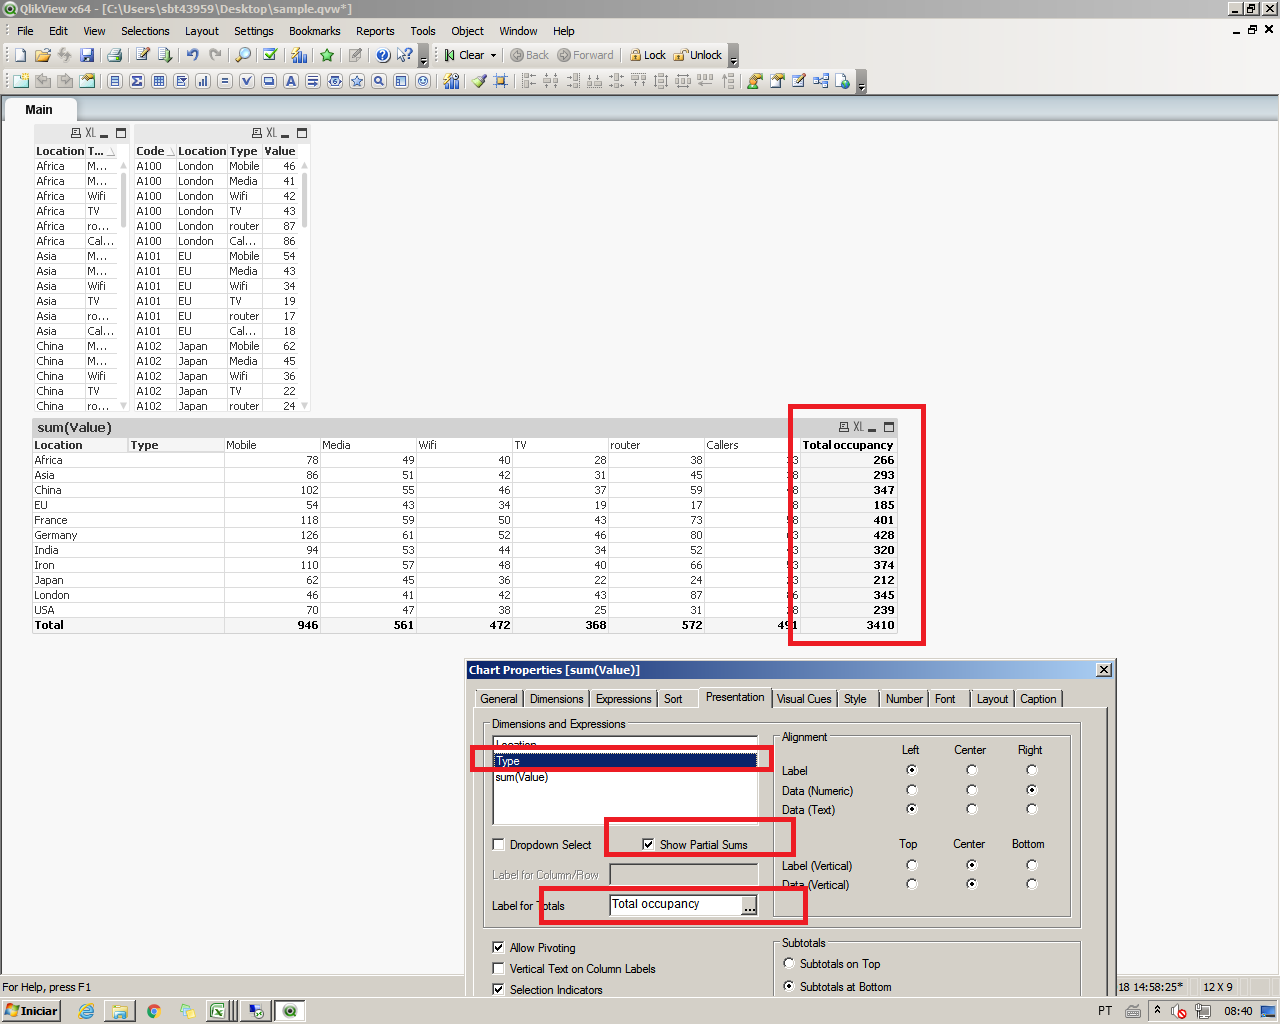Save the document with the floppy icon

pos(87,55)
